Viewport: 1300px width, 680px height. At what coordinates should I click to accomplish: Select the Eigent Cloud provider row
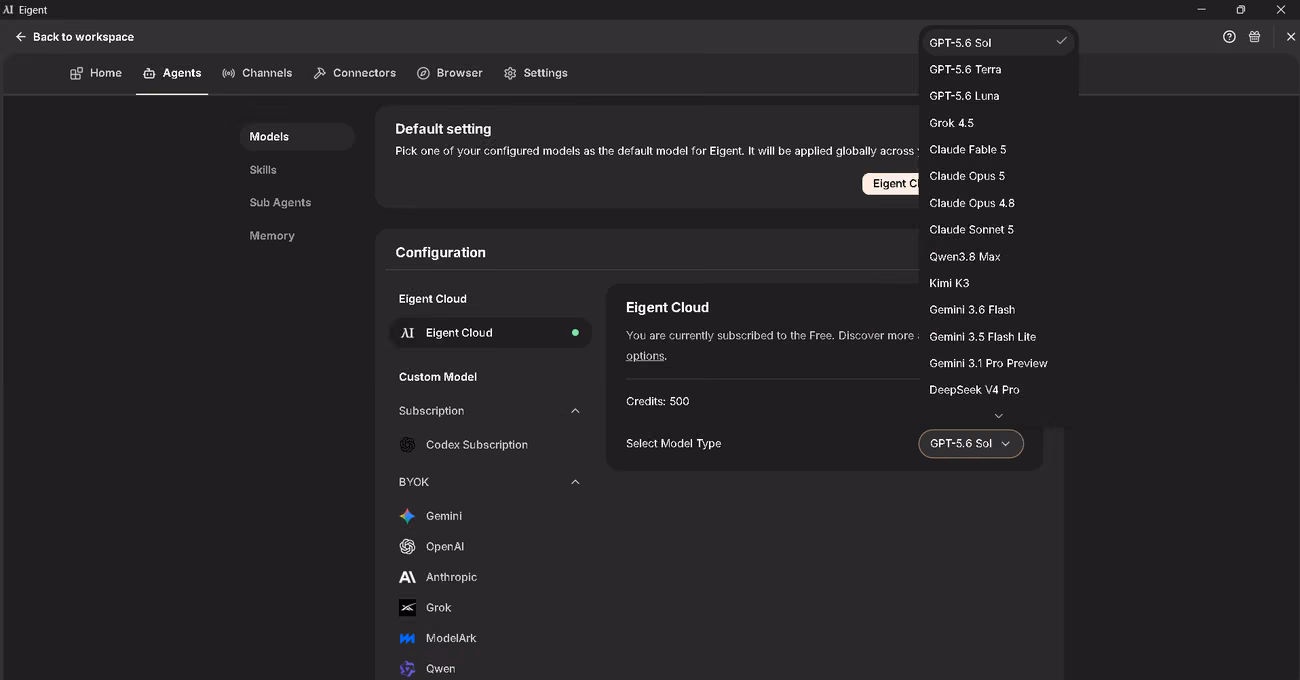(490, 333)
